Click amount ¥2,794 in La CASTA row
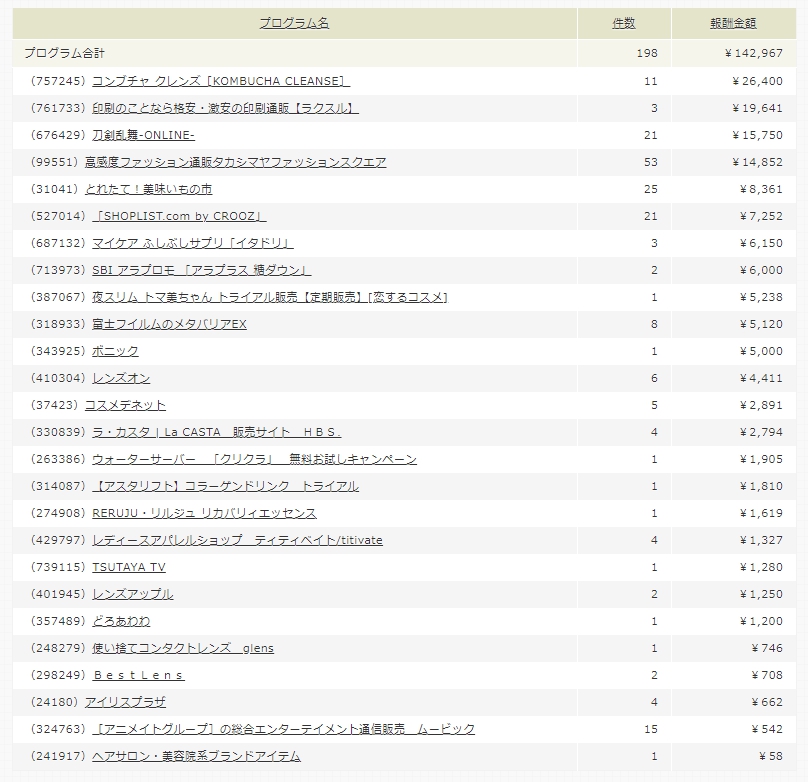 [x=761, y=432]
